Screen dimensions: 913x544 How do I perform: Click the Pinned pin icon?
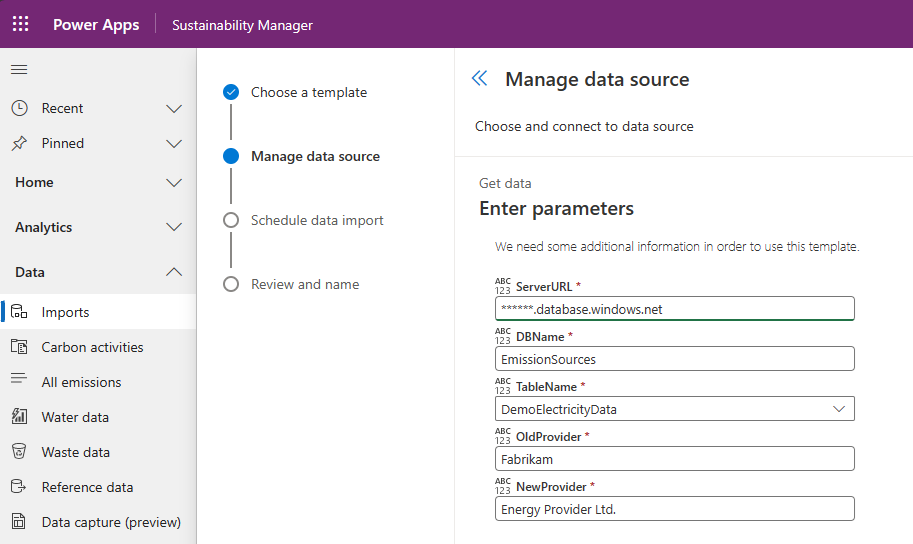click(x=19, y=143)
